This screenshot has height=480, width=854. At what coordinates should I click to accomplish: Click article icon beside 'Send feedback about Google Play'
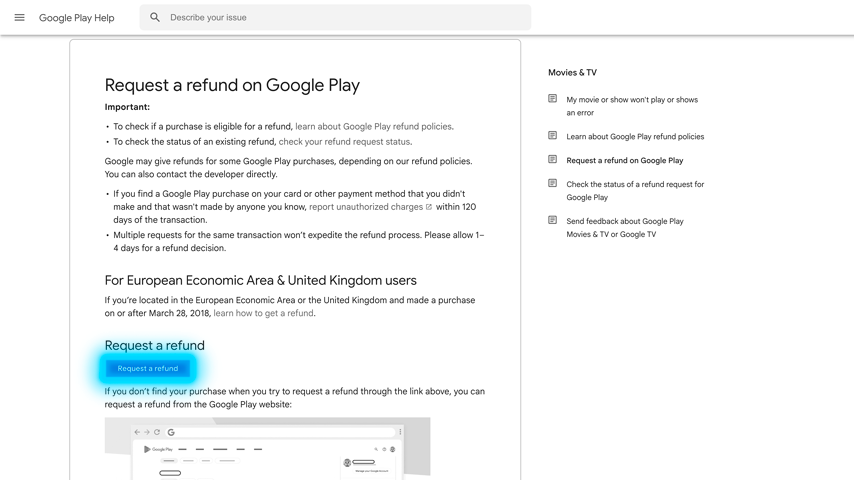(x=552, y=221)
